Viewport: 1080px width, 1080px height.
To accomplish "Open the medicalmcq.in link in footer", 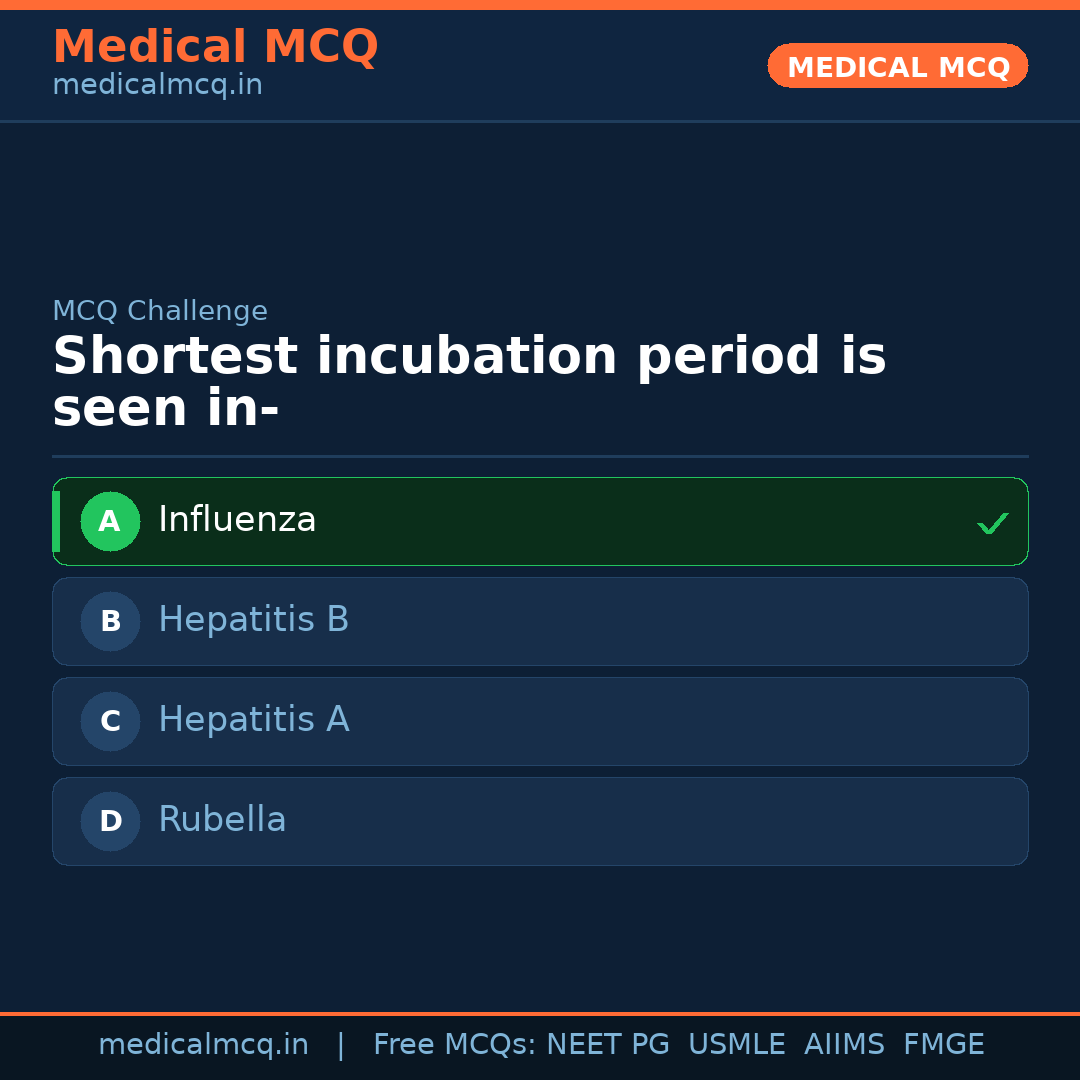I will [203, 1045].
